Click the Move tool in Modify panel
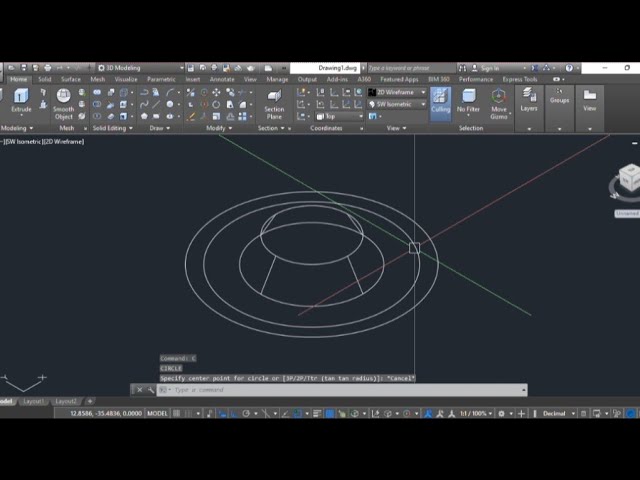640x480 pixels. (216, 93)
